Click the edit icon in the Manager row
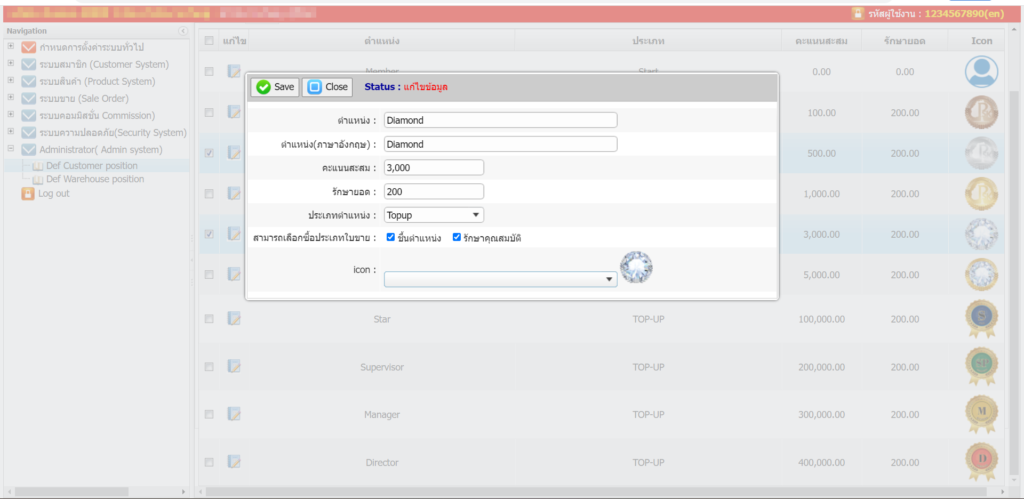This screenshot has width=1024, height=499. click(234, 413)
